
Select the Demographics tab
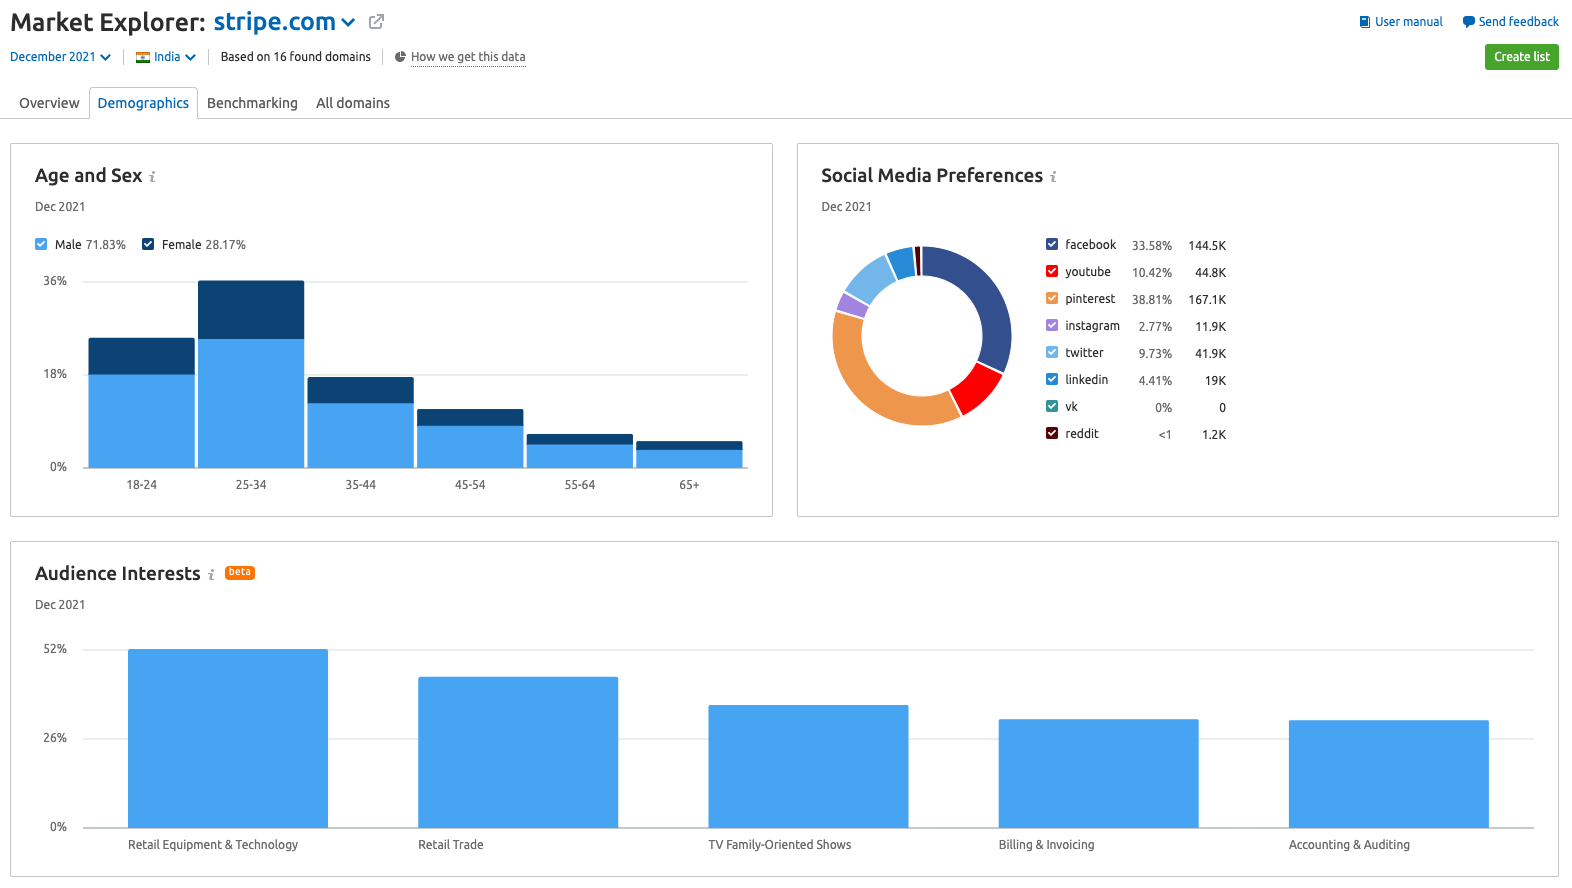click(x=143, y=103)
